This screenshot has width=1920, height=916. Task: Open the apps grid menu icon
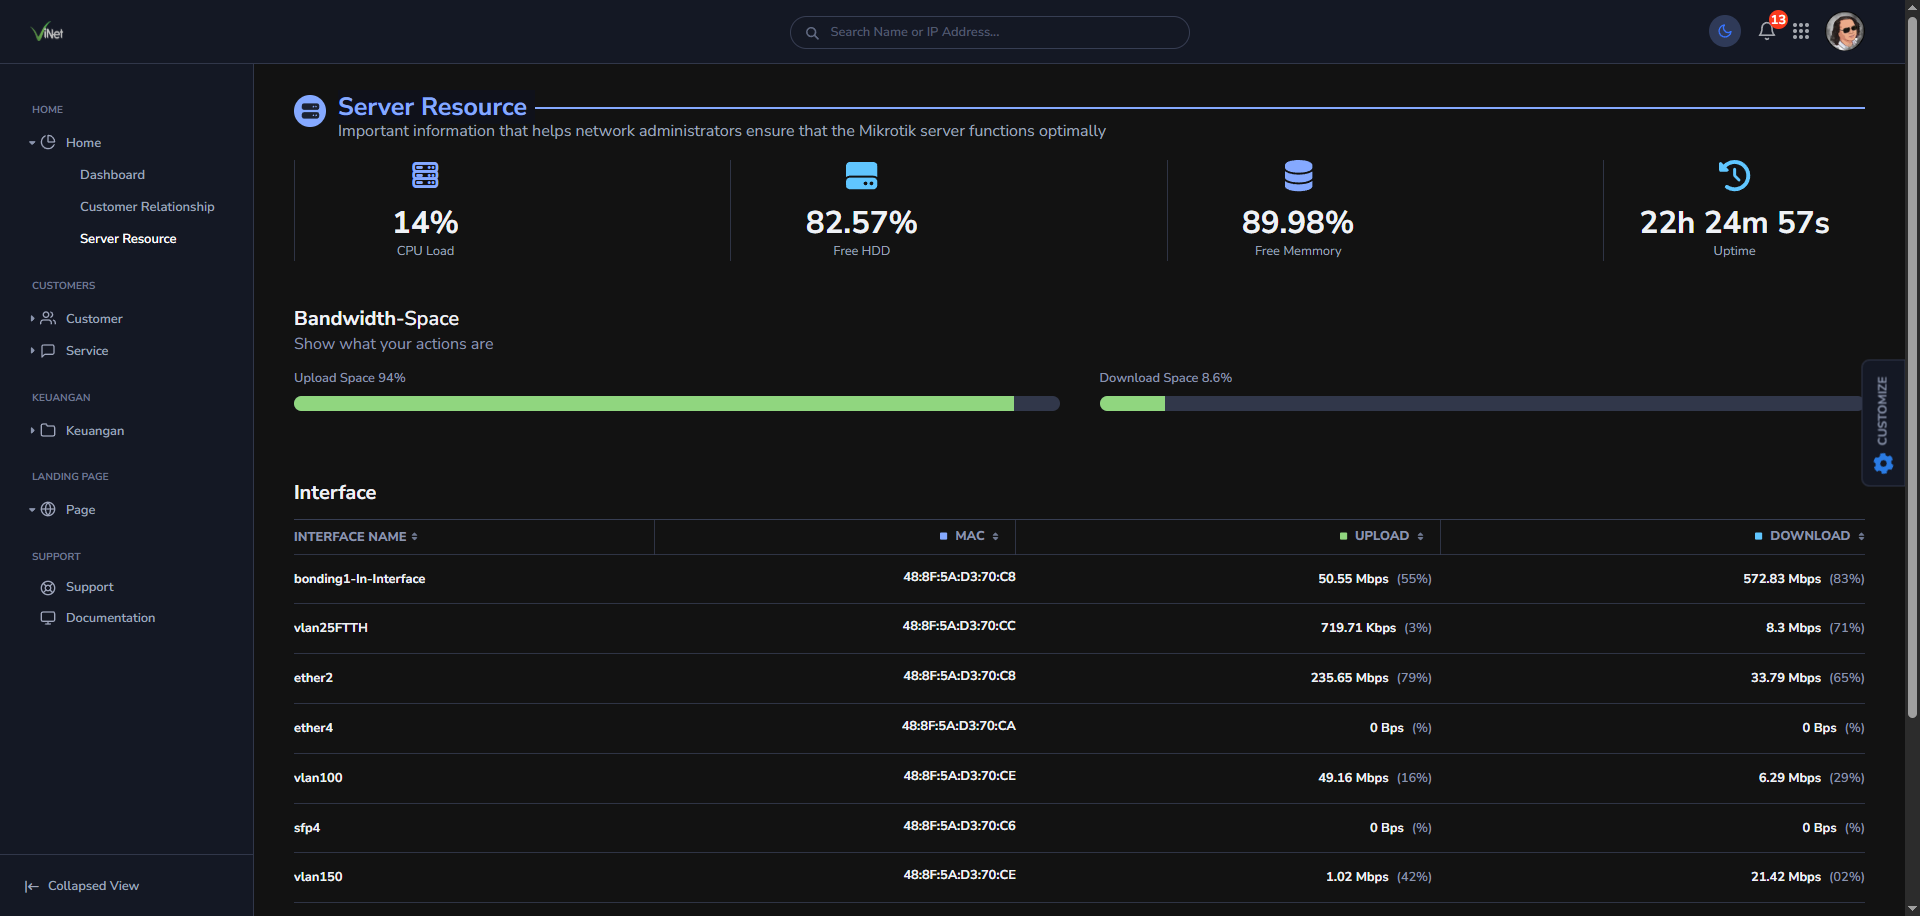1801,31
